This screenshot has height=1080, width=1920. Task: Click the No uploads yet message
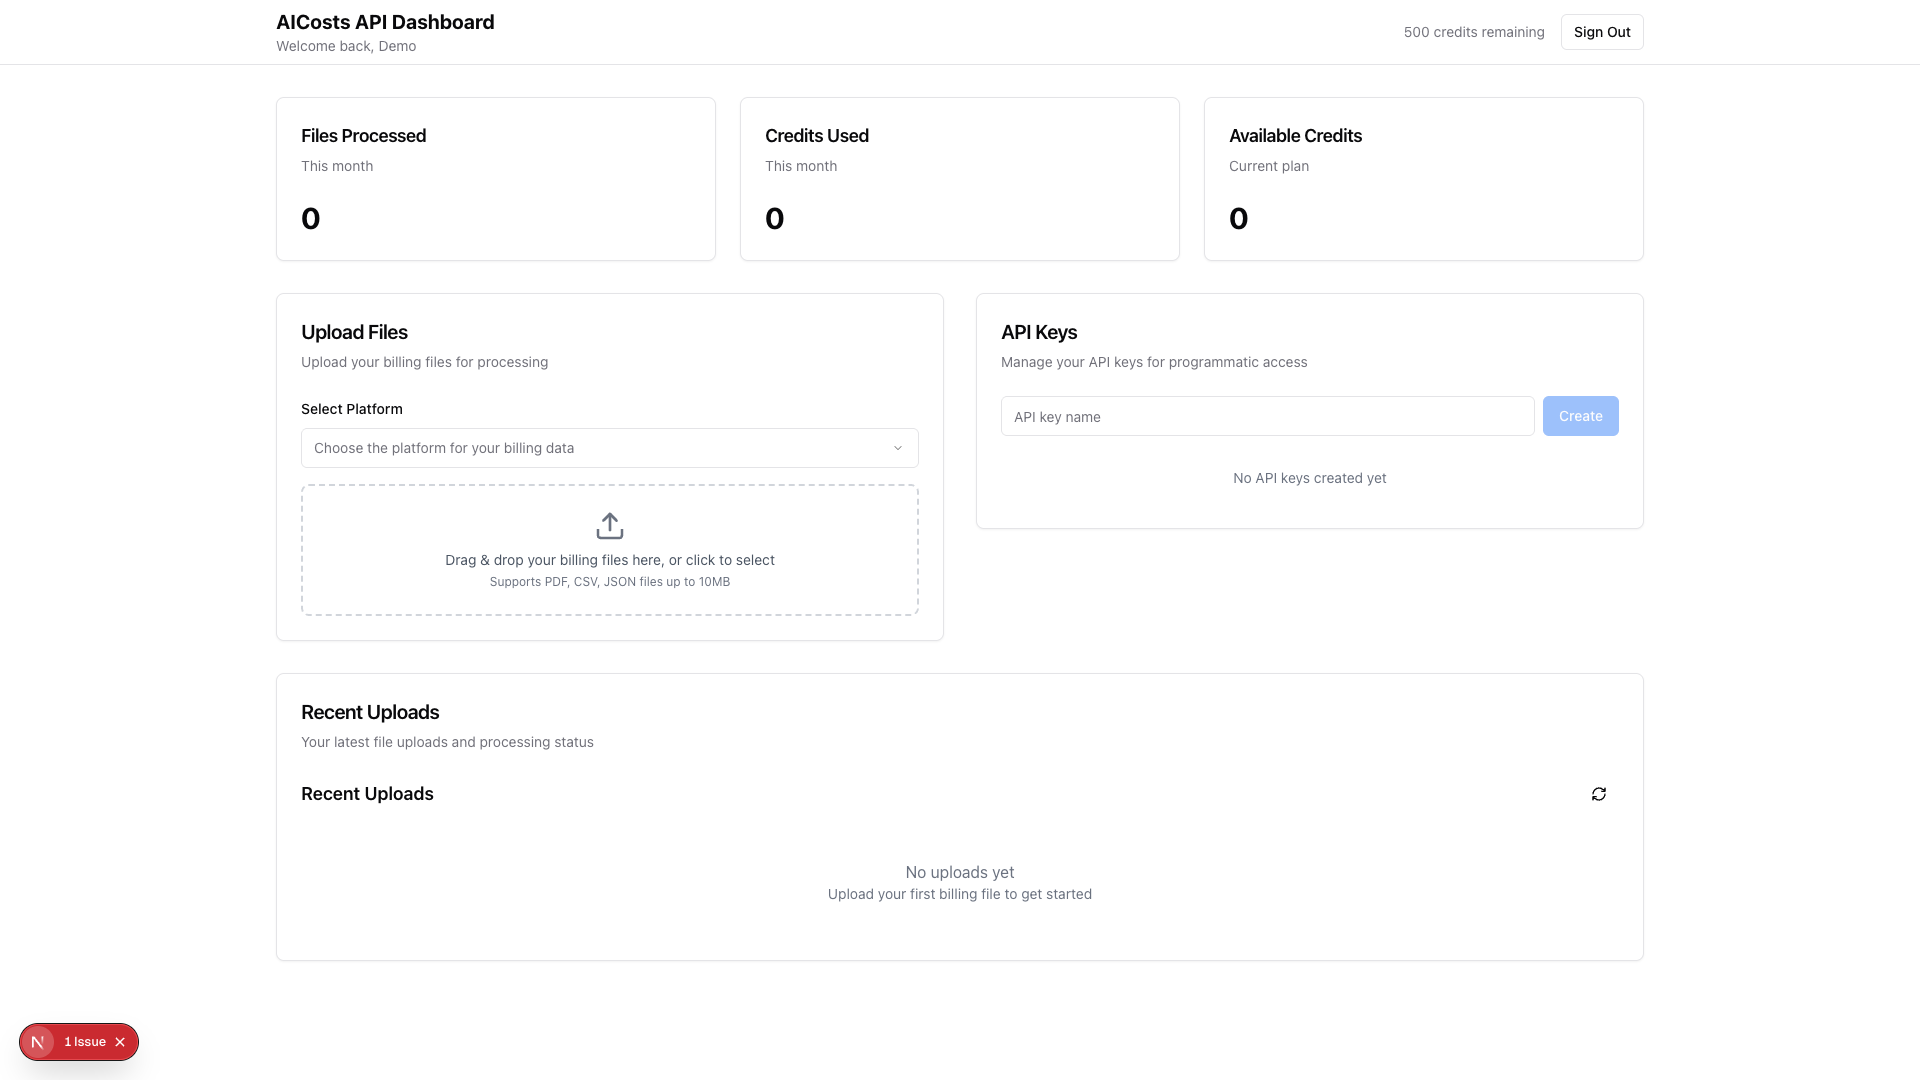(x=959, y=871)
